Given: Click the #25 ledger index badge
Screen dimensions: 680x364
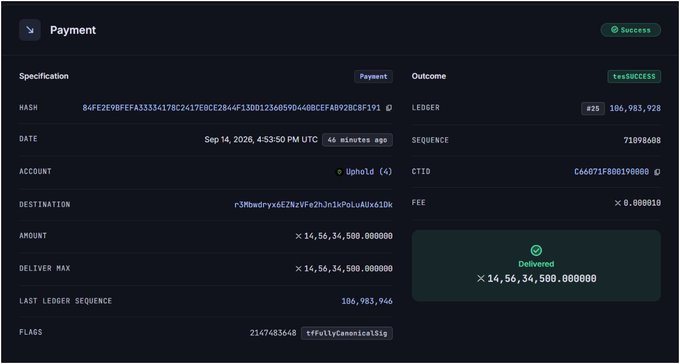Looking at the screenshot, I should [x=593, y=108].
